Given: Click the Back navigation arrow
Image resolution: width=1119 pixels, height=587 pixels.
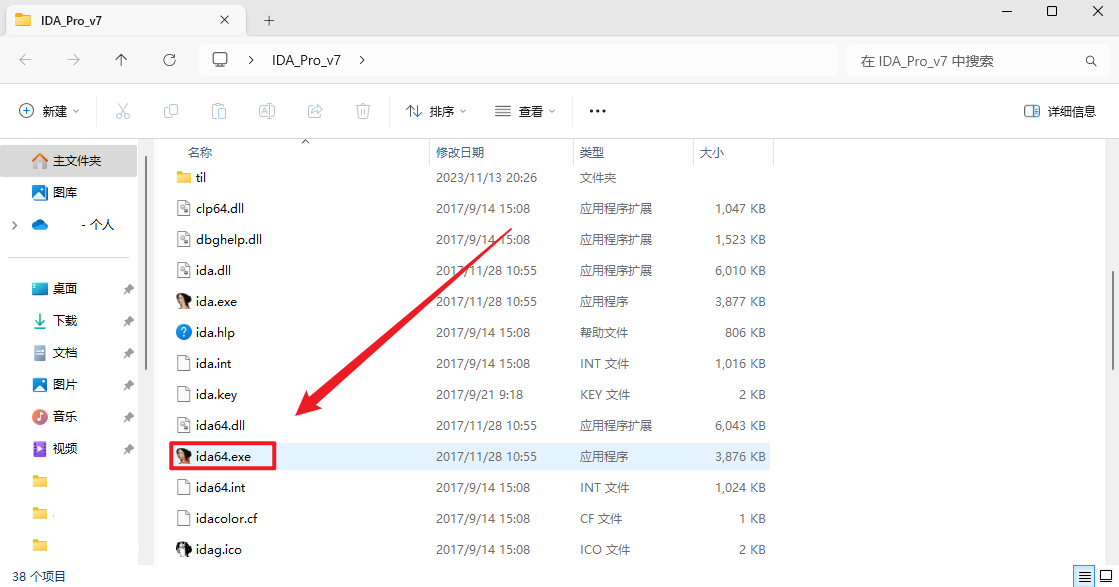Looking at the screenshot, I should [x=26, y=60].
